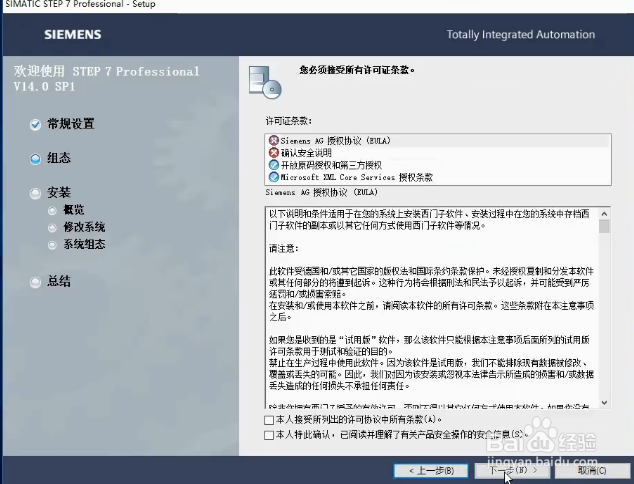Click the grey step indicator for 安装
The width and height of the screenshot is (634, 484).
[x=36, y=194]
